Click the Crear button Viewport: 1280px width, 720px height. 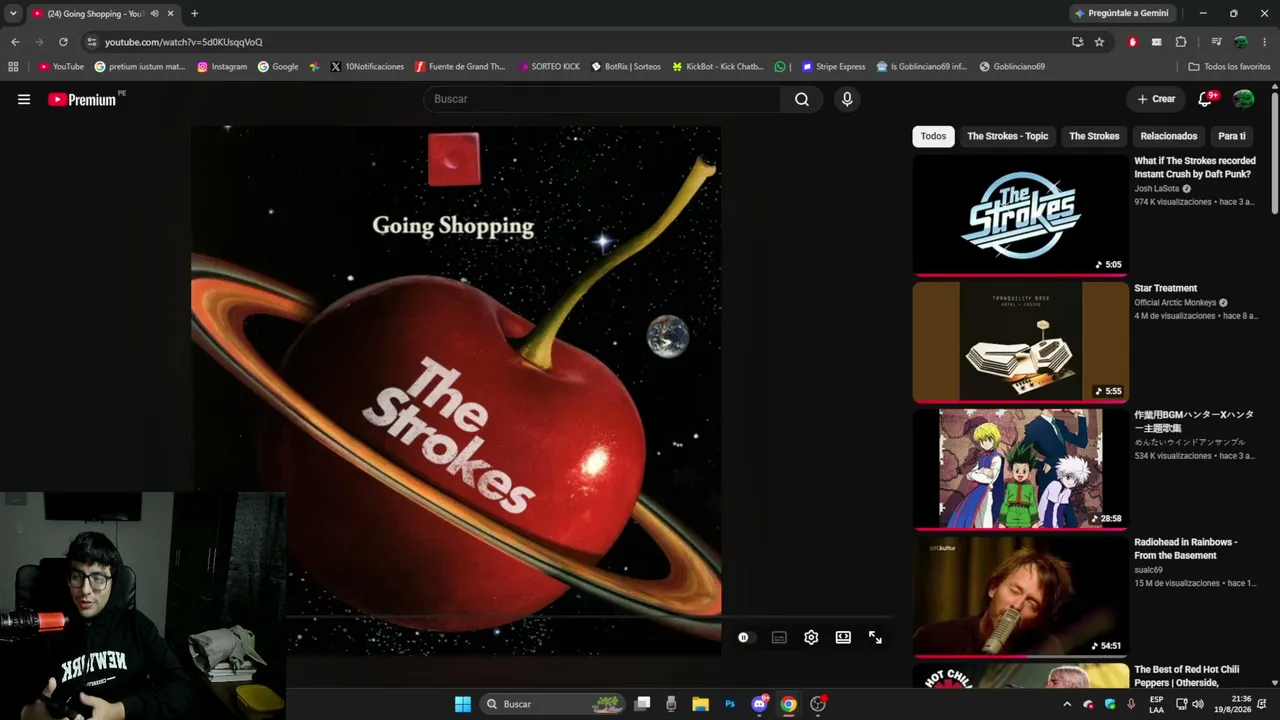[x=1156, y=99]
